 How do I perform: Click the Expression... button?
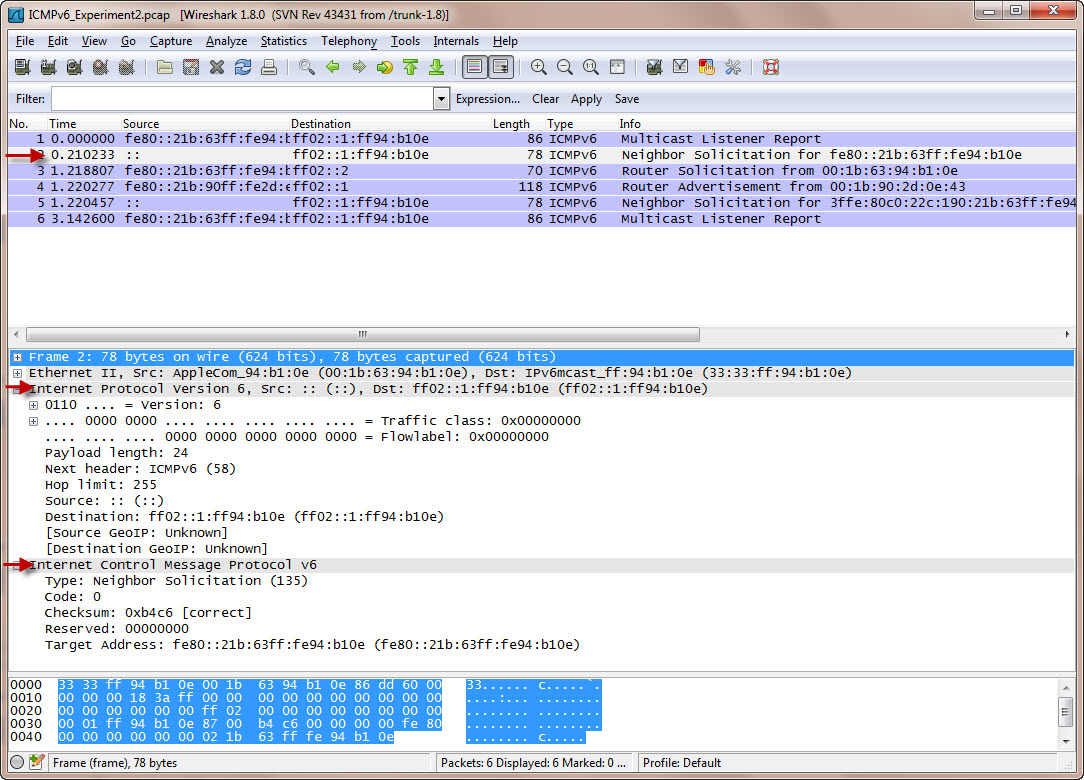[487, 99]
